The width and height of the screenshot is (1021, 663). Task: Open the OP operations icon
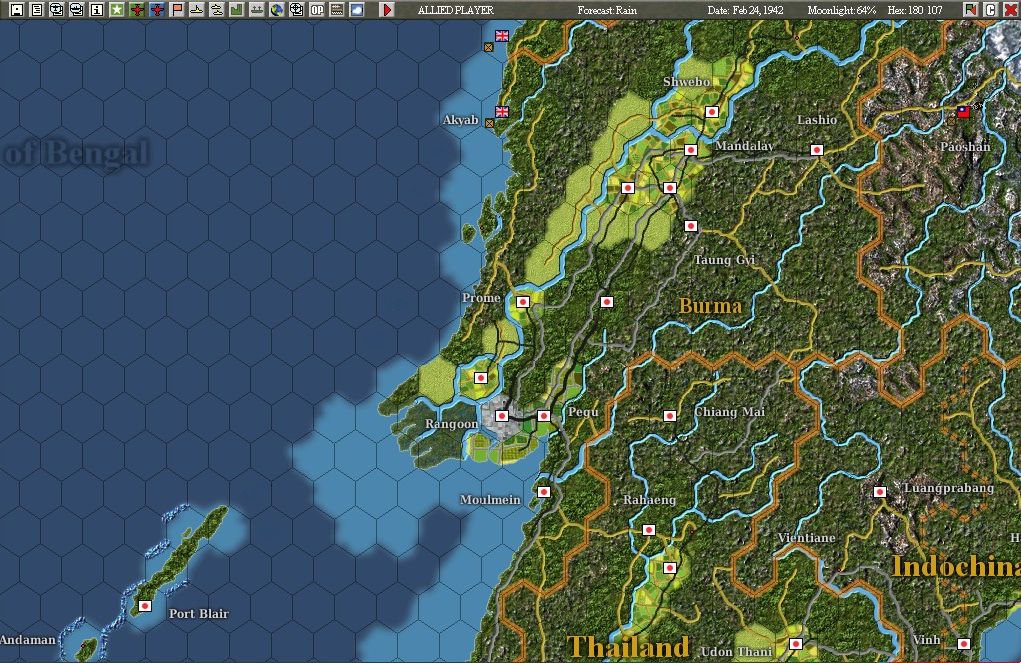[x=316, y=10]
